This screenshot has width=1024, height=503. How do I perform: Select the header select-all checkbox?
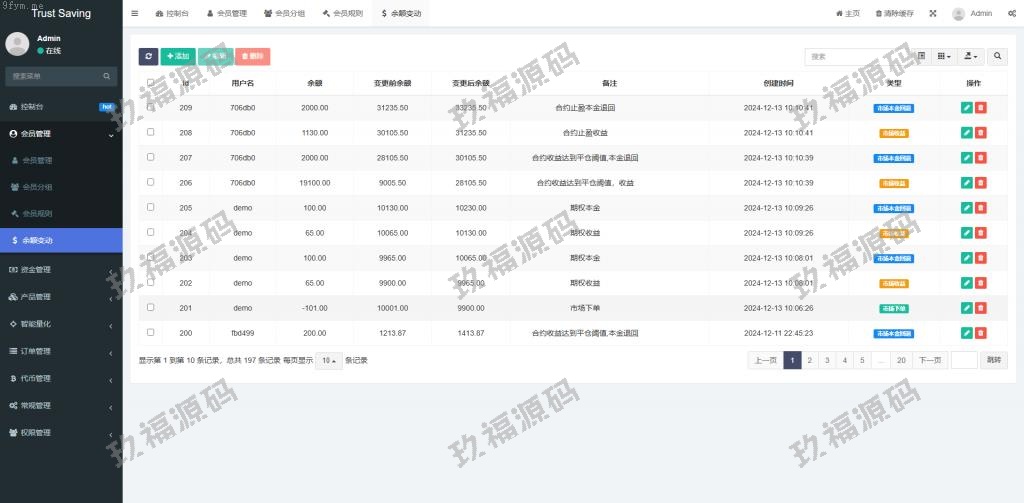click(x=151, y=83)
